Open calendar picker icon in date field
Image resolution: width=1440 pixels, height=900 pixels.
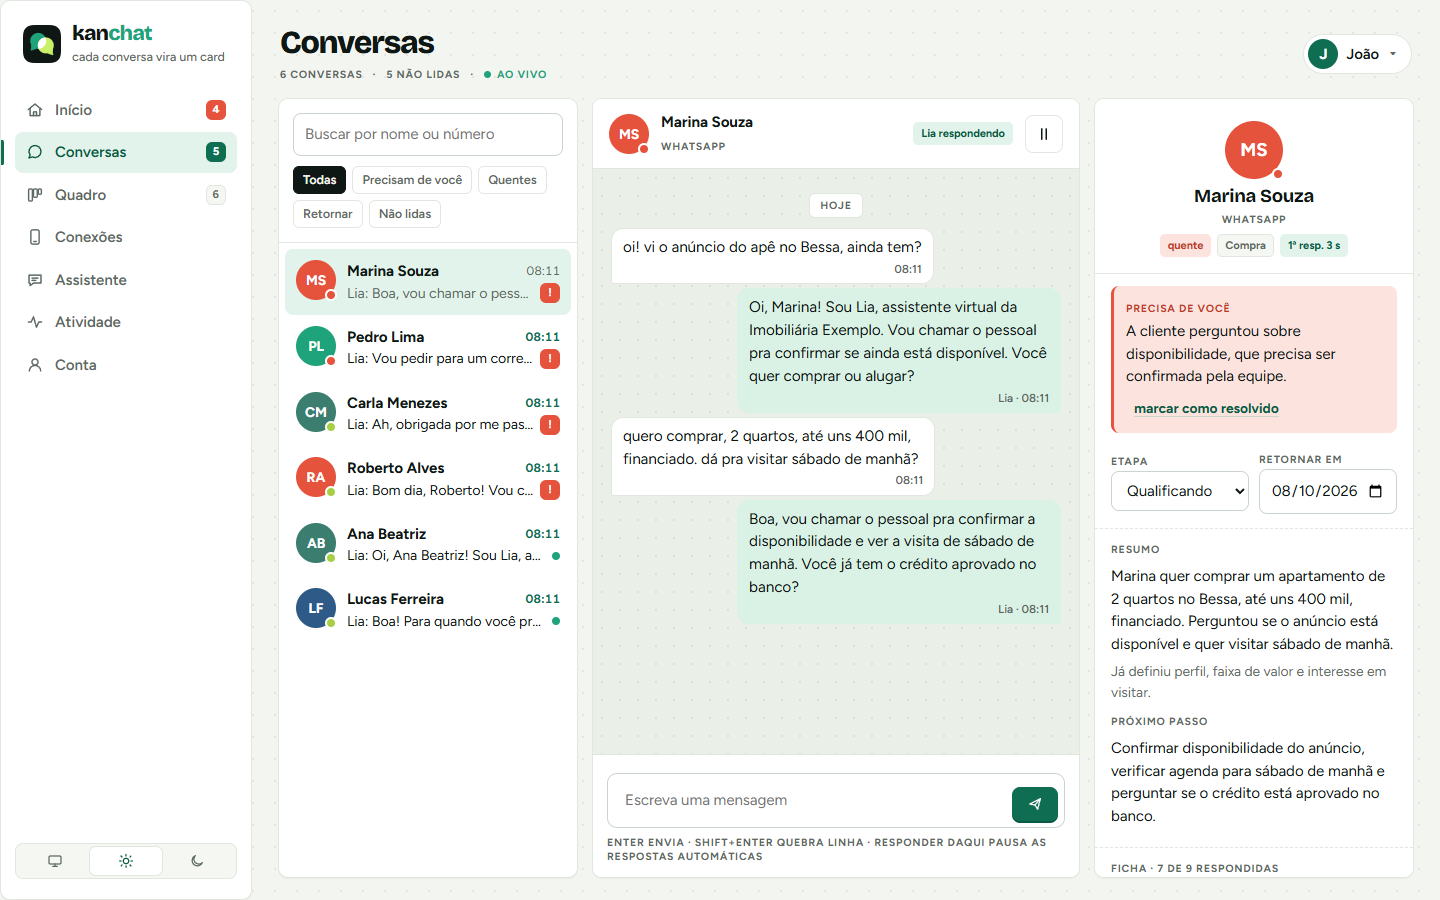[x=1376, y=491]
